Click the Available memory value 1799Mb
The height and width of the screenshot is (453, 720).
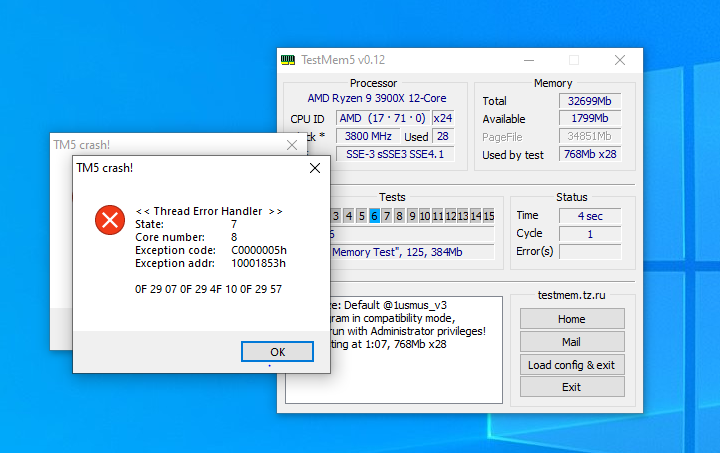(x=590, y=118)
